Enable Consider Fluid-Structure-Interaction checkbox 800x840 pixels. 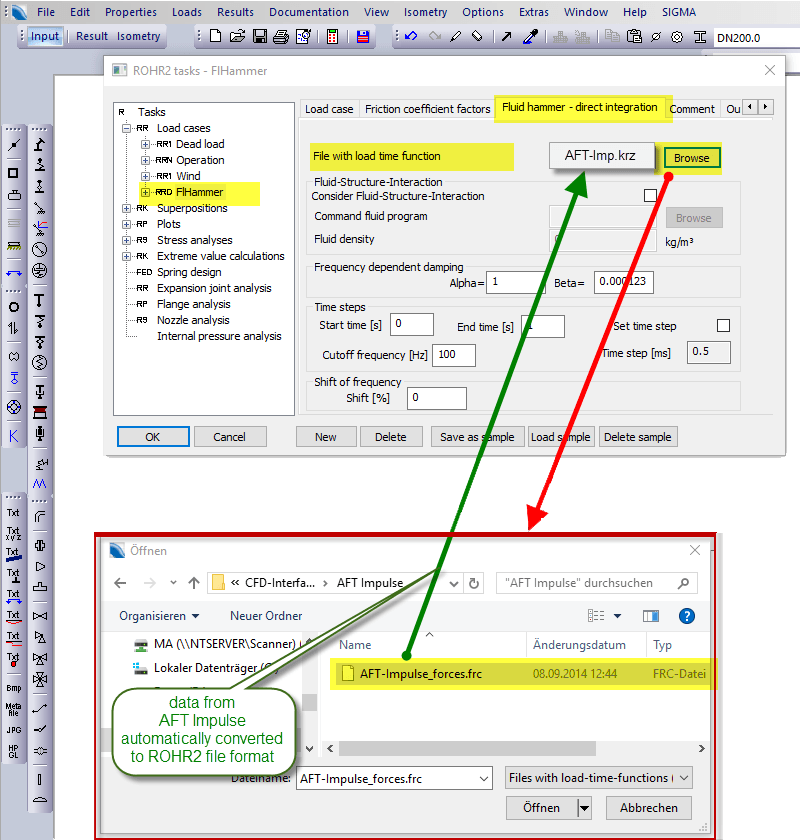pyautogui.click(x=650, y=196)
